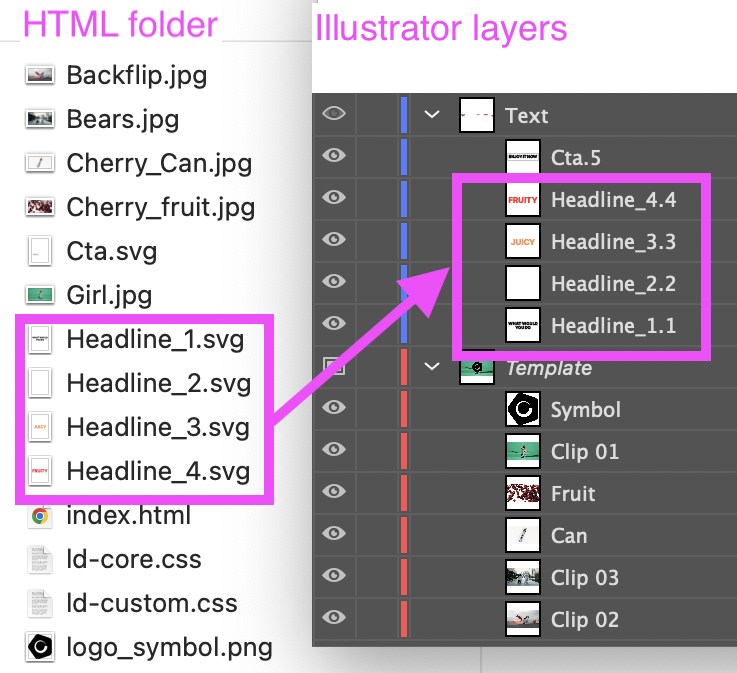Hide the Cta.5 layer
The width and height of the screenshot is (737, 673).
(x=334, y=155)
